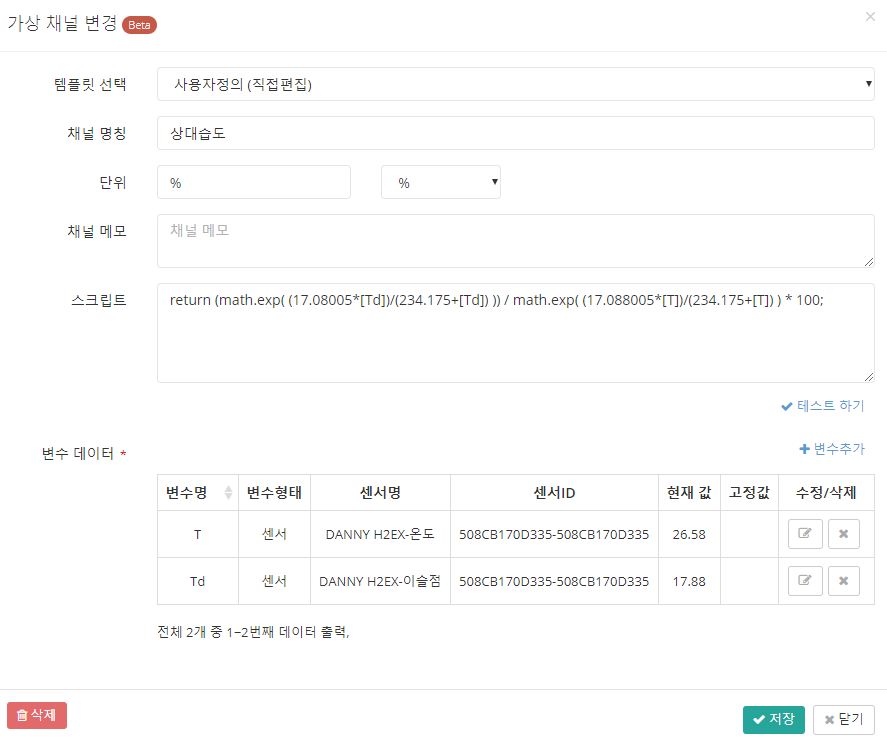The image size is (887, 739).
Task: Click the table row count summary text
Action: (253, 632)
